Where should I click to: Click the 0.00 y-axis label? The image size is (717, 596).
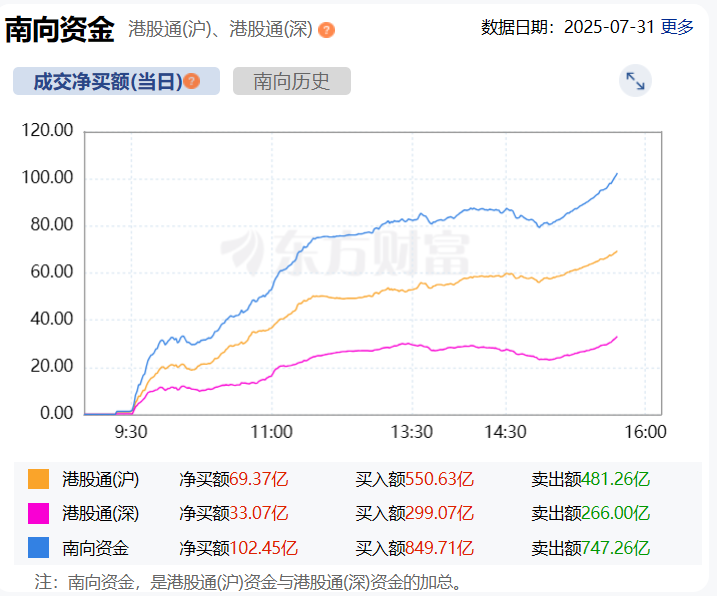[57, 413]
